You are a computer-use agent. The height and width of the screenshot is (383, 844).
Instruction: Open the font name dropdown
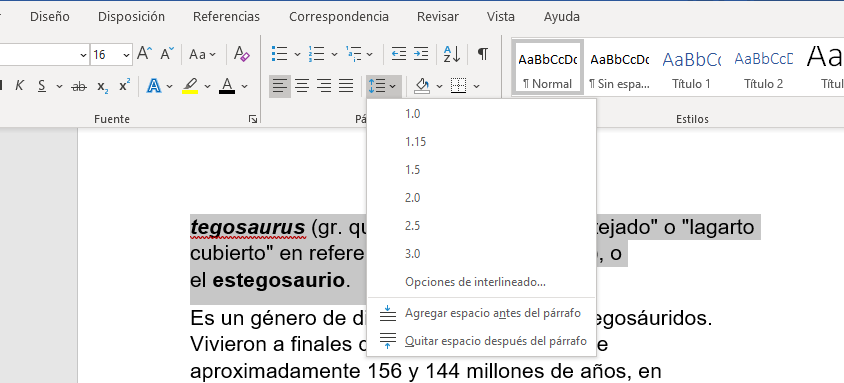coord(83,55)
